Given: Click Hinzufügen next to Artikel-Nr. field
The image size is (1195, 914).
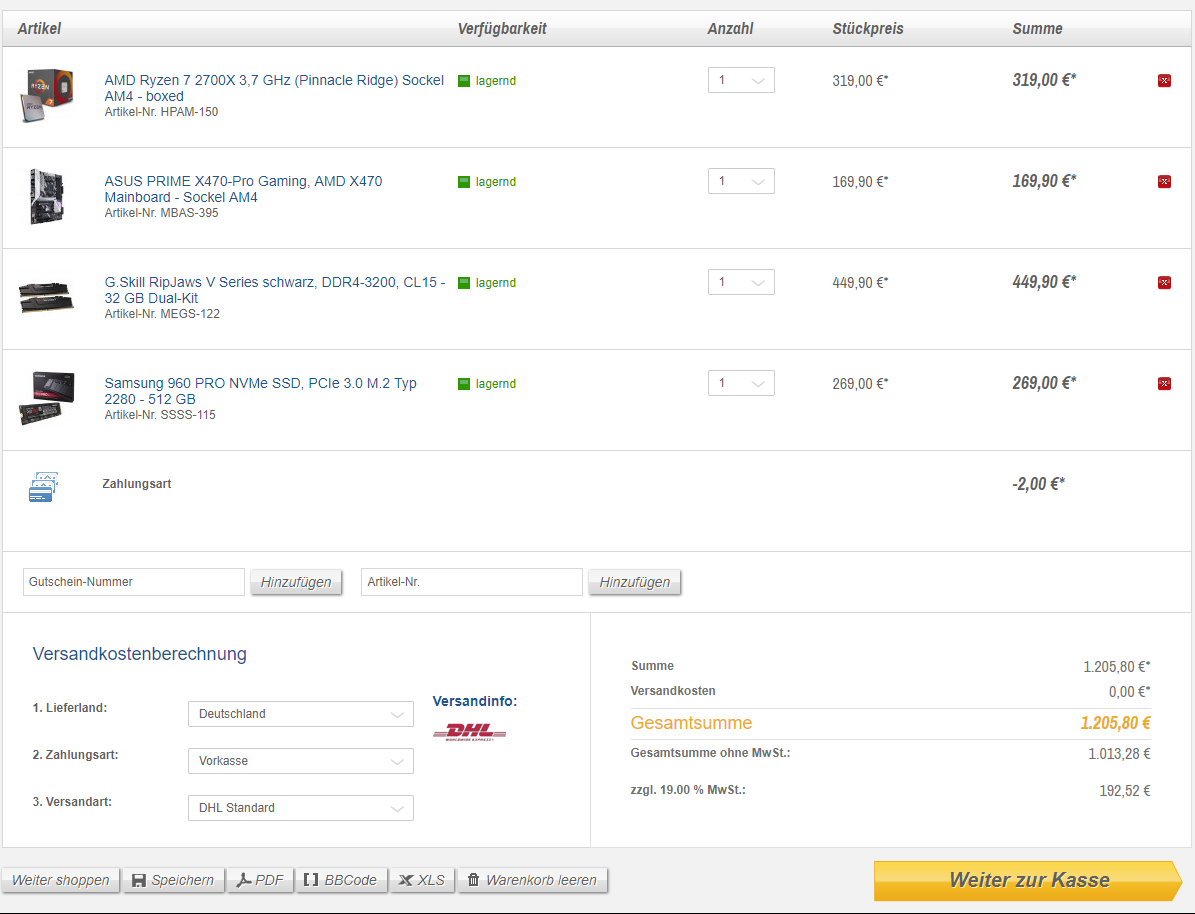Looking at the screenshot, I should click(x=634, y=582).
